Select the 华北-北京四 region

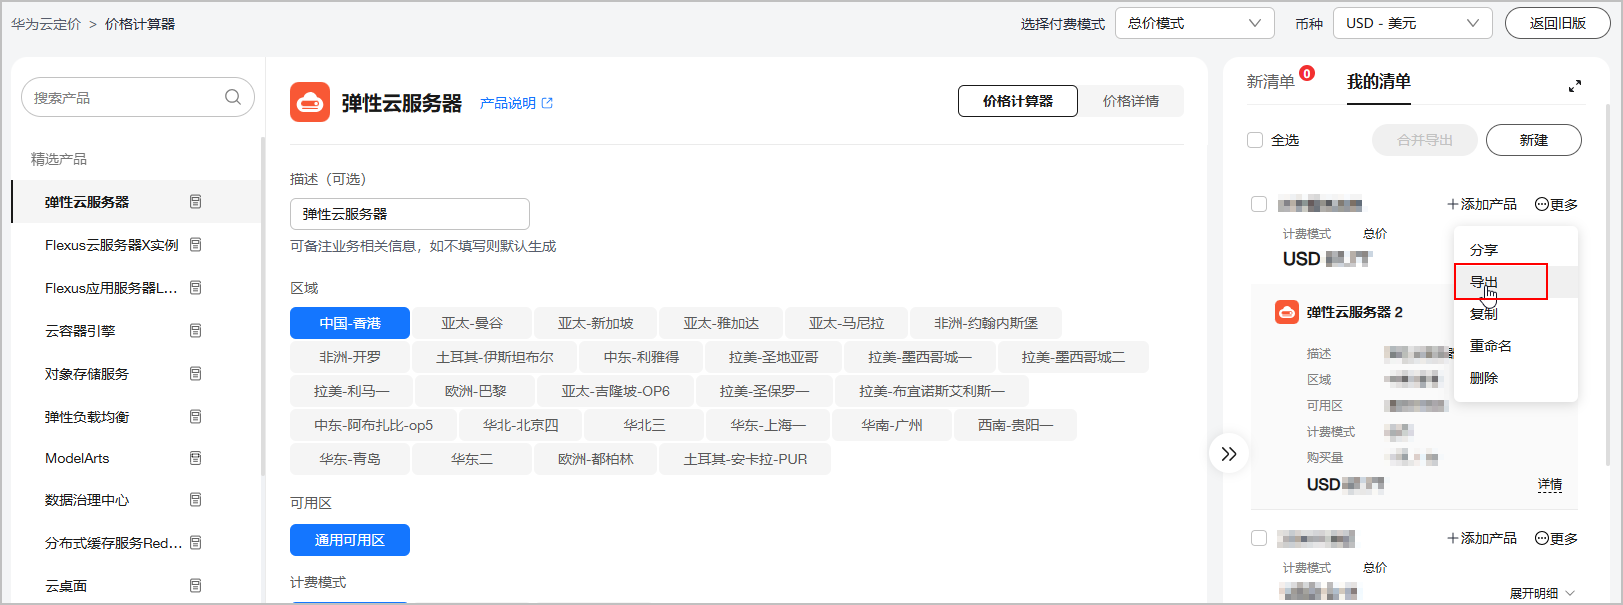point(521,425)
